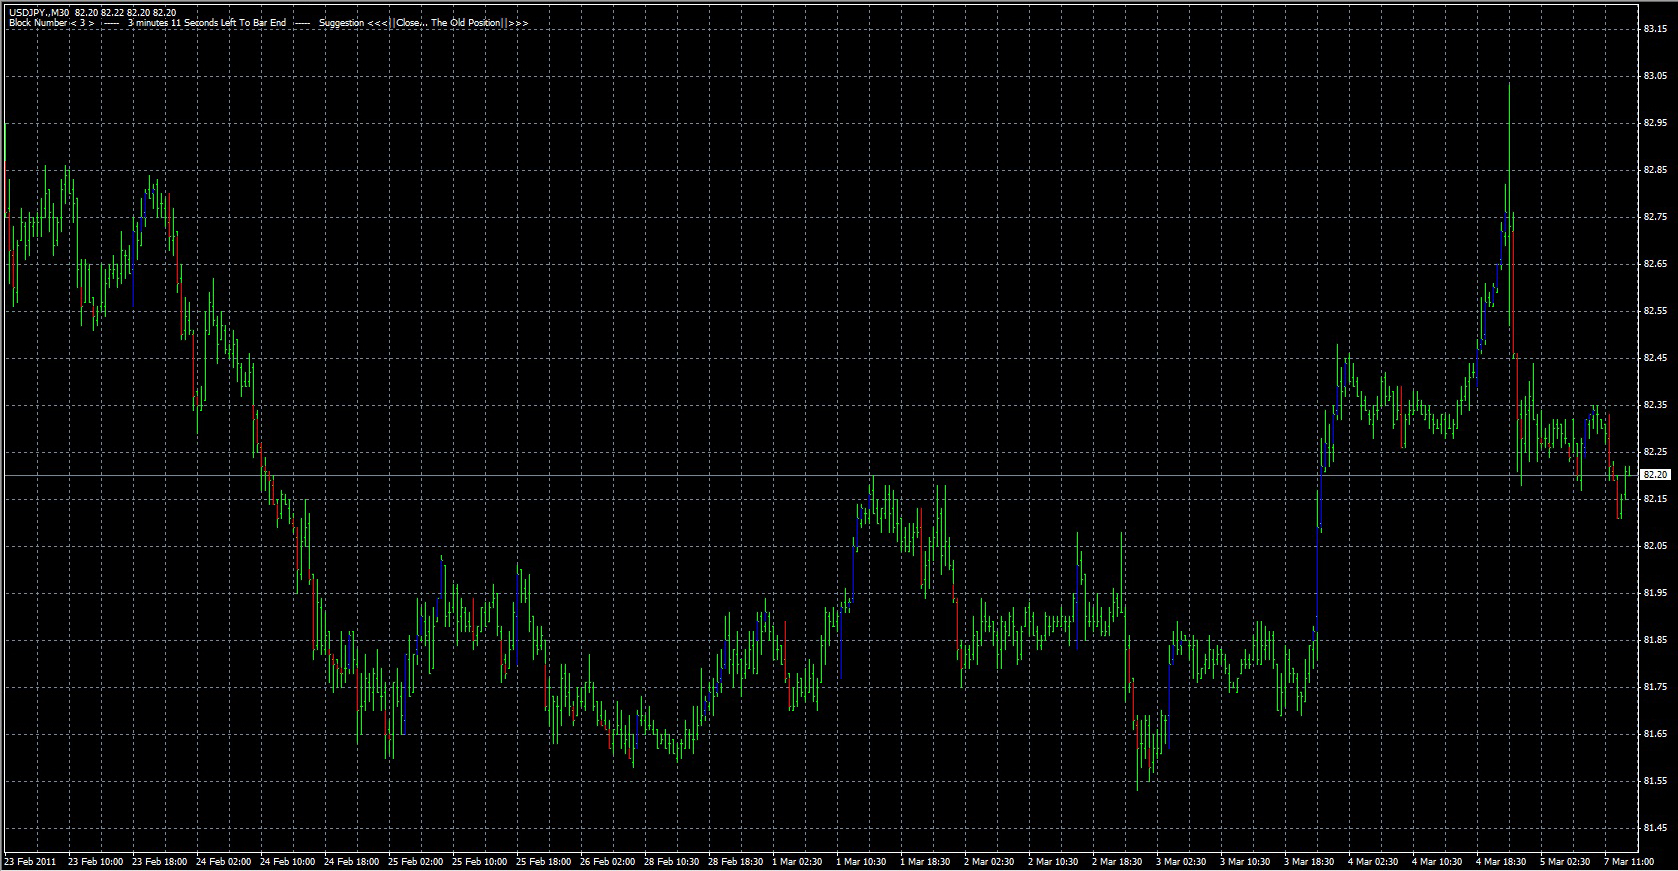Click the 81.45 price axis label

(x=1654, y=828)
